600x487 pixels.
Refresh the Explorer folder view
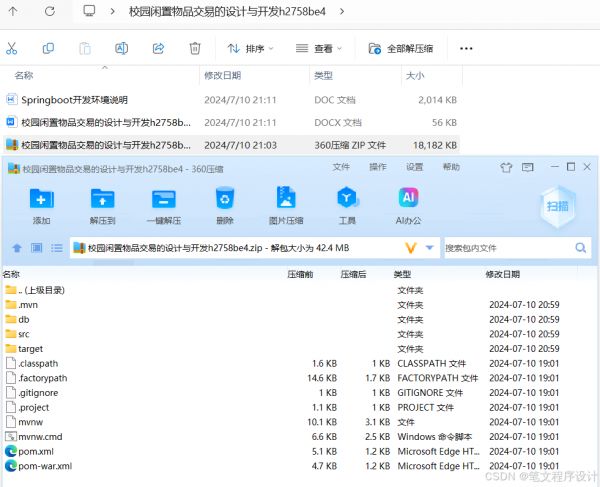pos(50,11)
